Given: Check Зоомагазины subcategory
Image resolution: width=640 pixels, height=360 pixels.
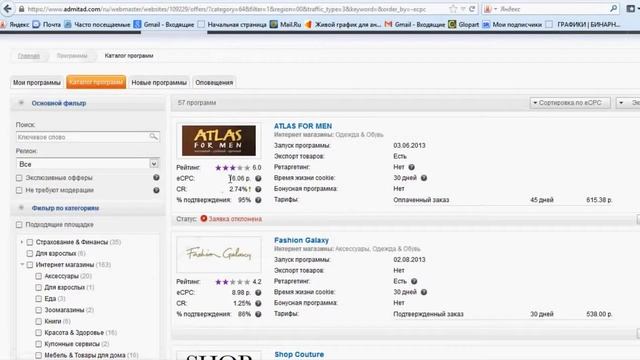Looking at the screenshot, I should pyautogui.click(x=38, y=310).
